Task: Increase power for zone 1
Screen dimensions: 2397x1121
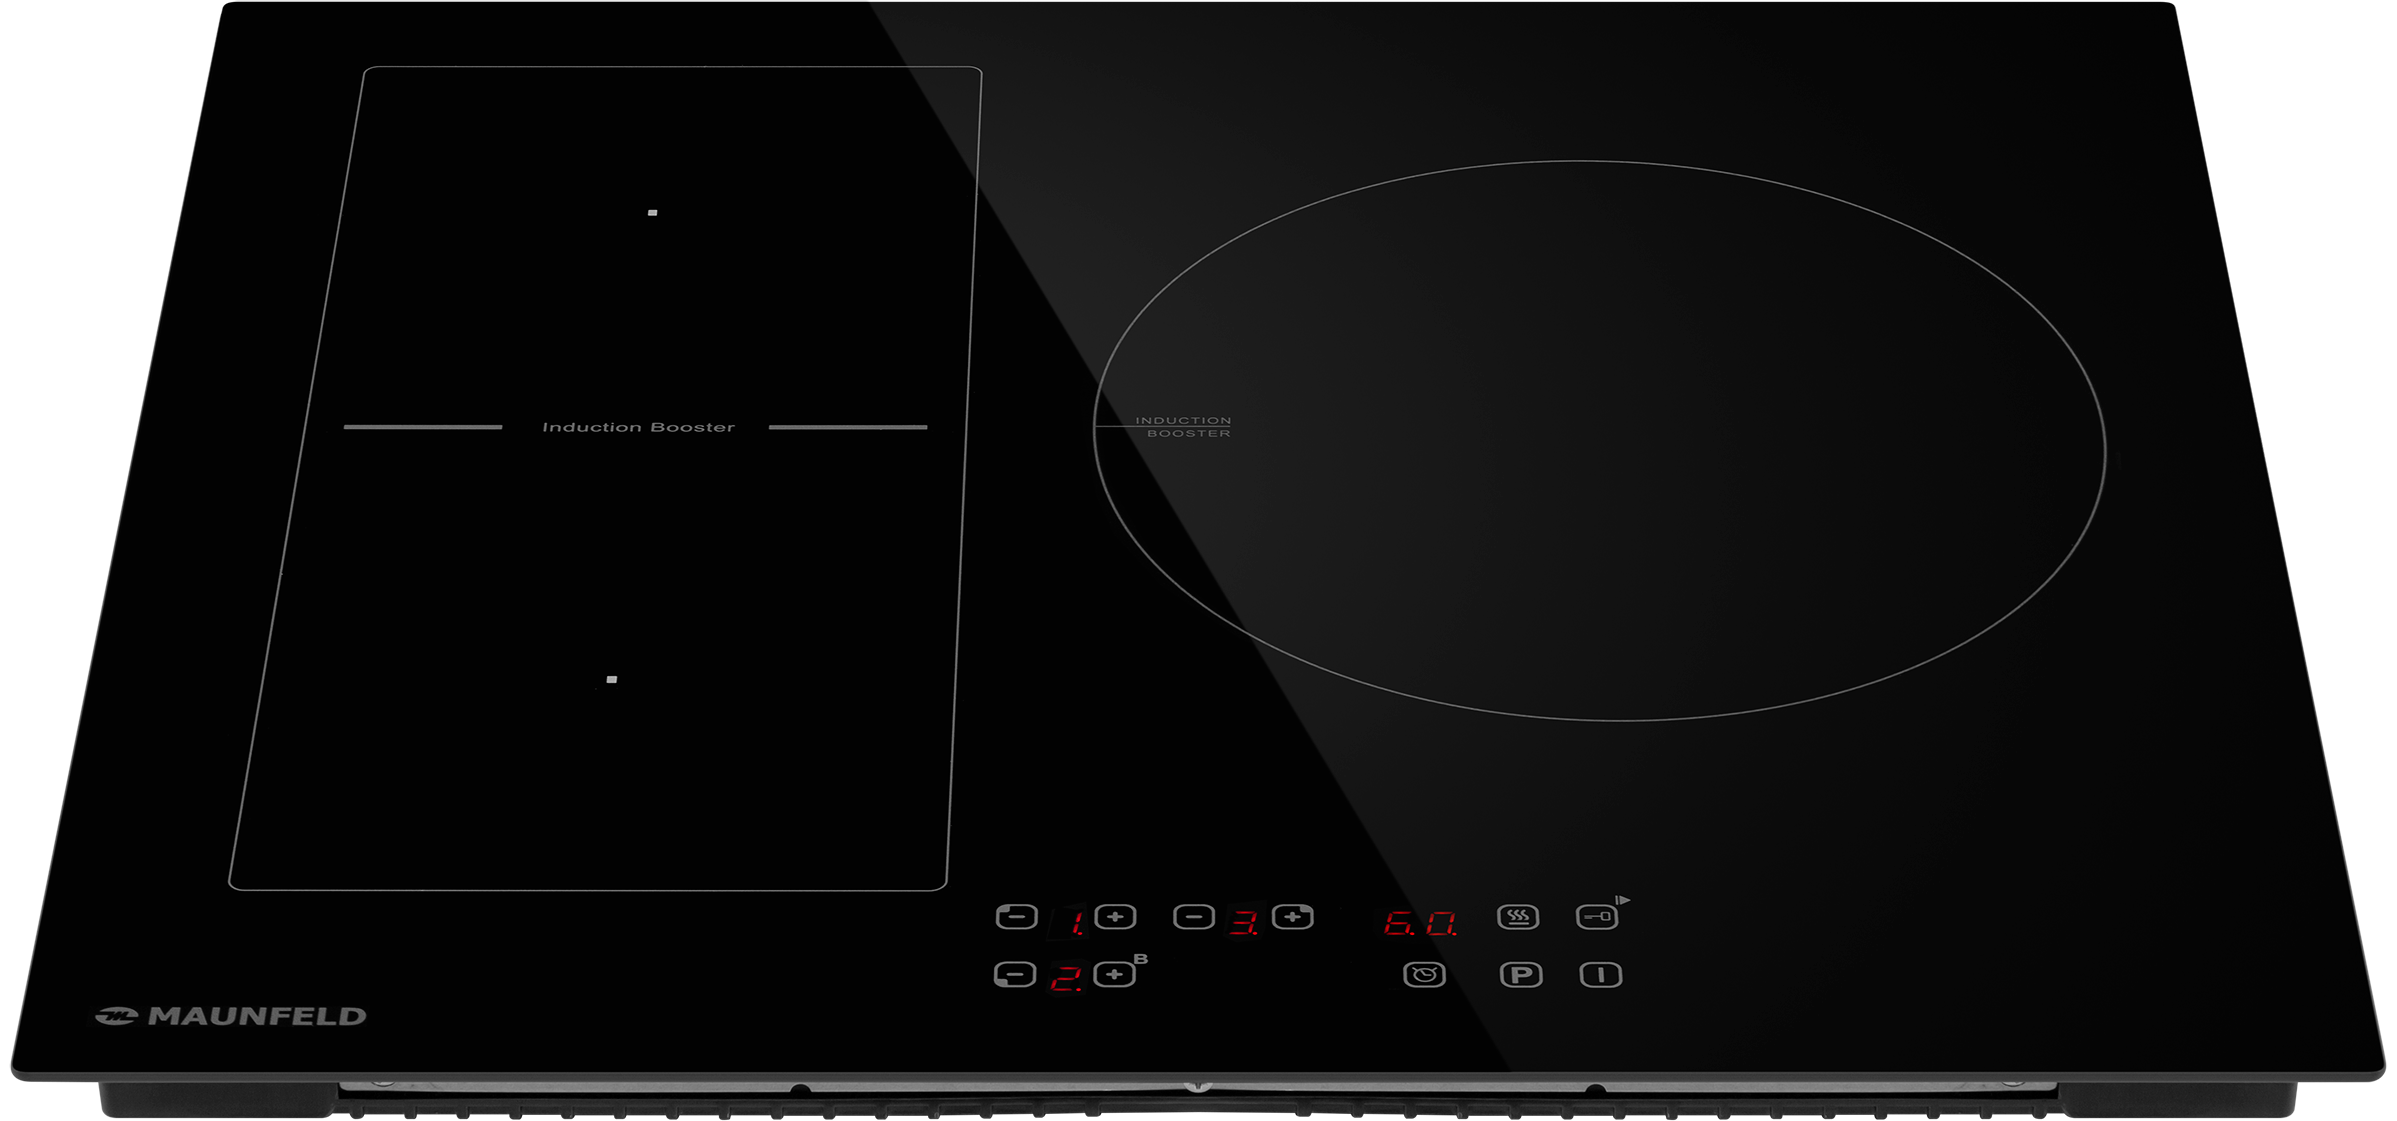Action: (x=1115, y=916)
